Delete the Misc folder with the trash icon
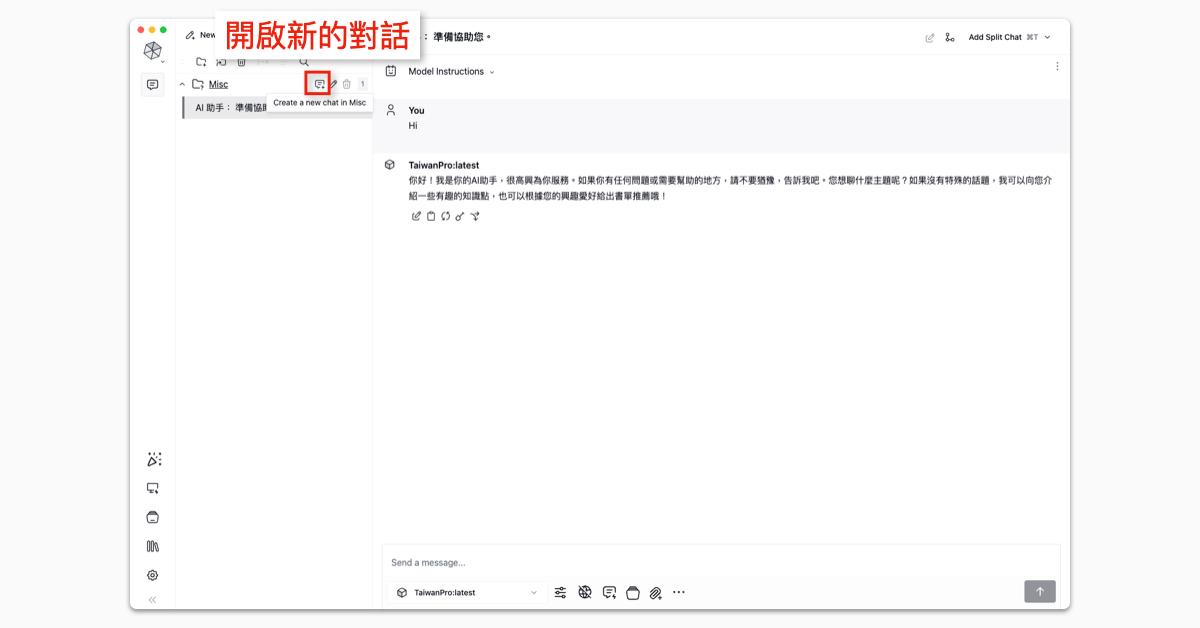This screenshot has height=628, width=1200. [347, 84]
